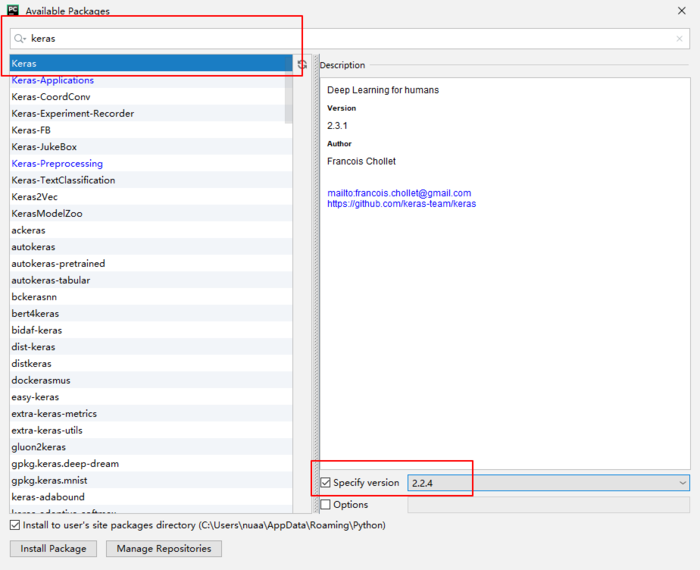
Task: Click the package list scrollbar thumb
Action: pyautogui.click(x=288, y=89)
